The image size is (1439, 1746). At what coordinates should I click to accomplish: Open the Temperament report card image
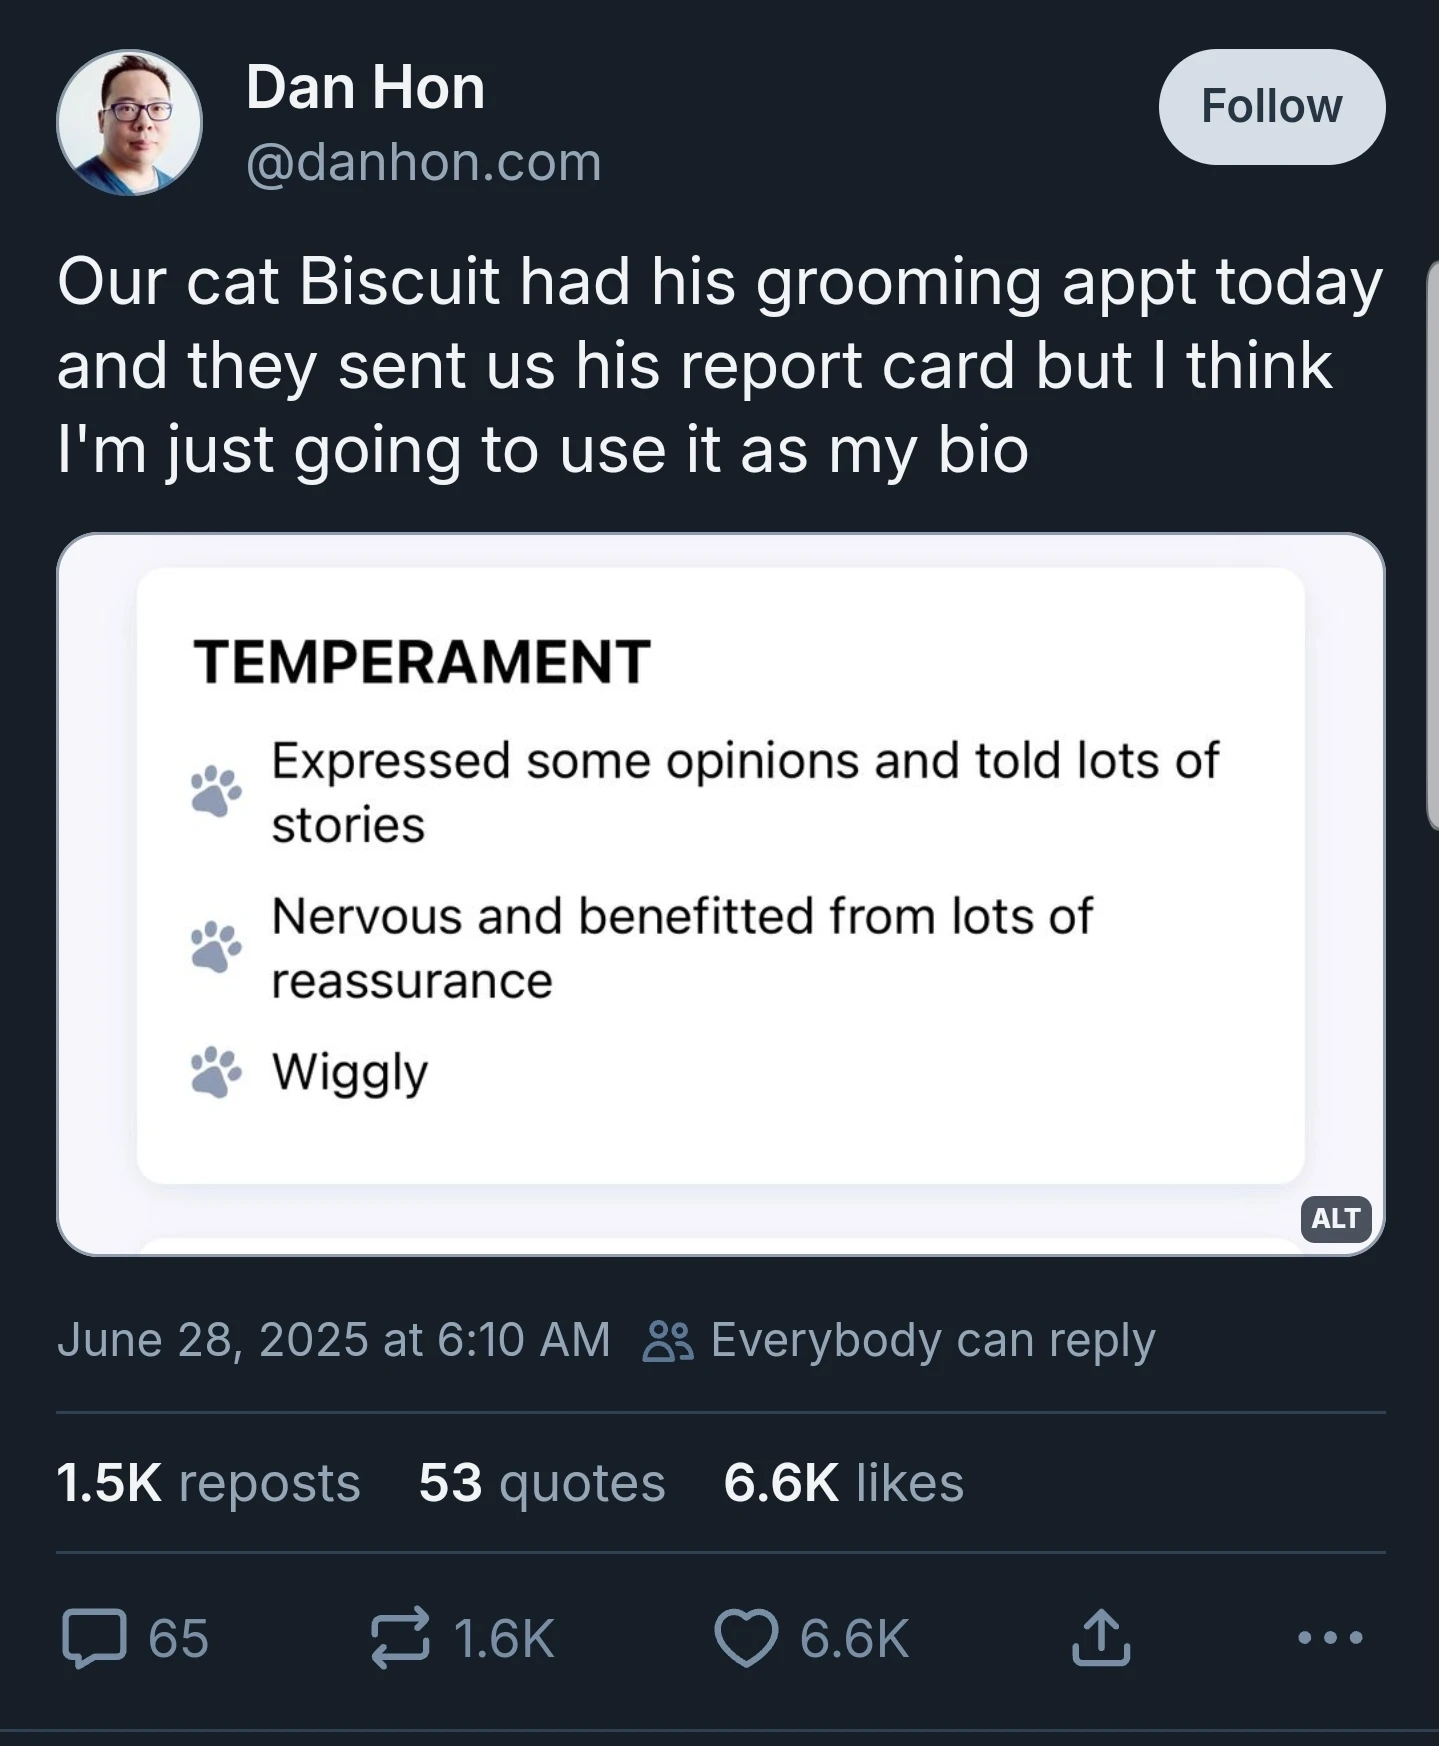click(x=721, y=894)
